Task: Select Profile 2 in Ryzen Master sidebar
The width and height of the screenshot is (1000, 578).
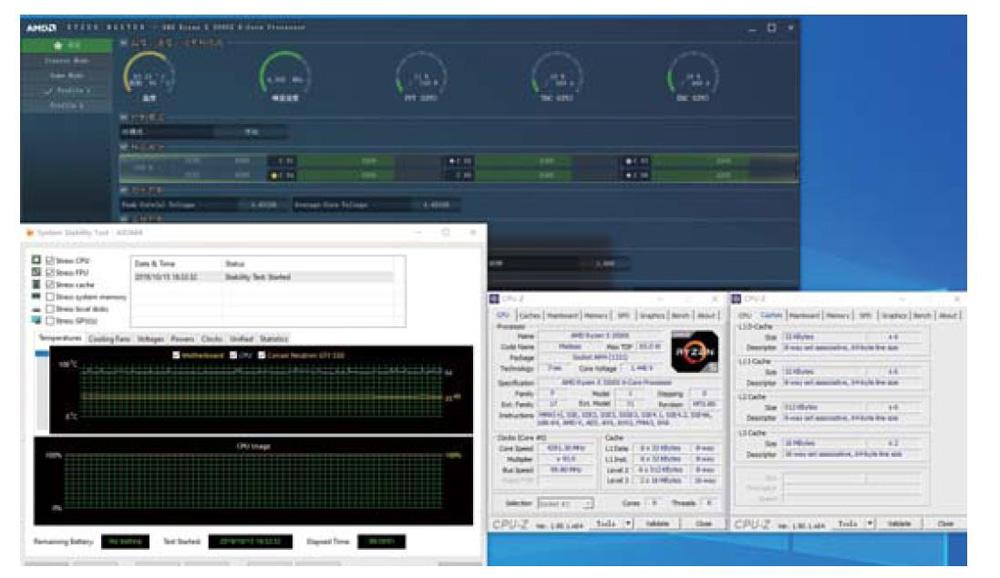Action: tap(66, 105)
